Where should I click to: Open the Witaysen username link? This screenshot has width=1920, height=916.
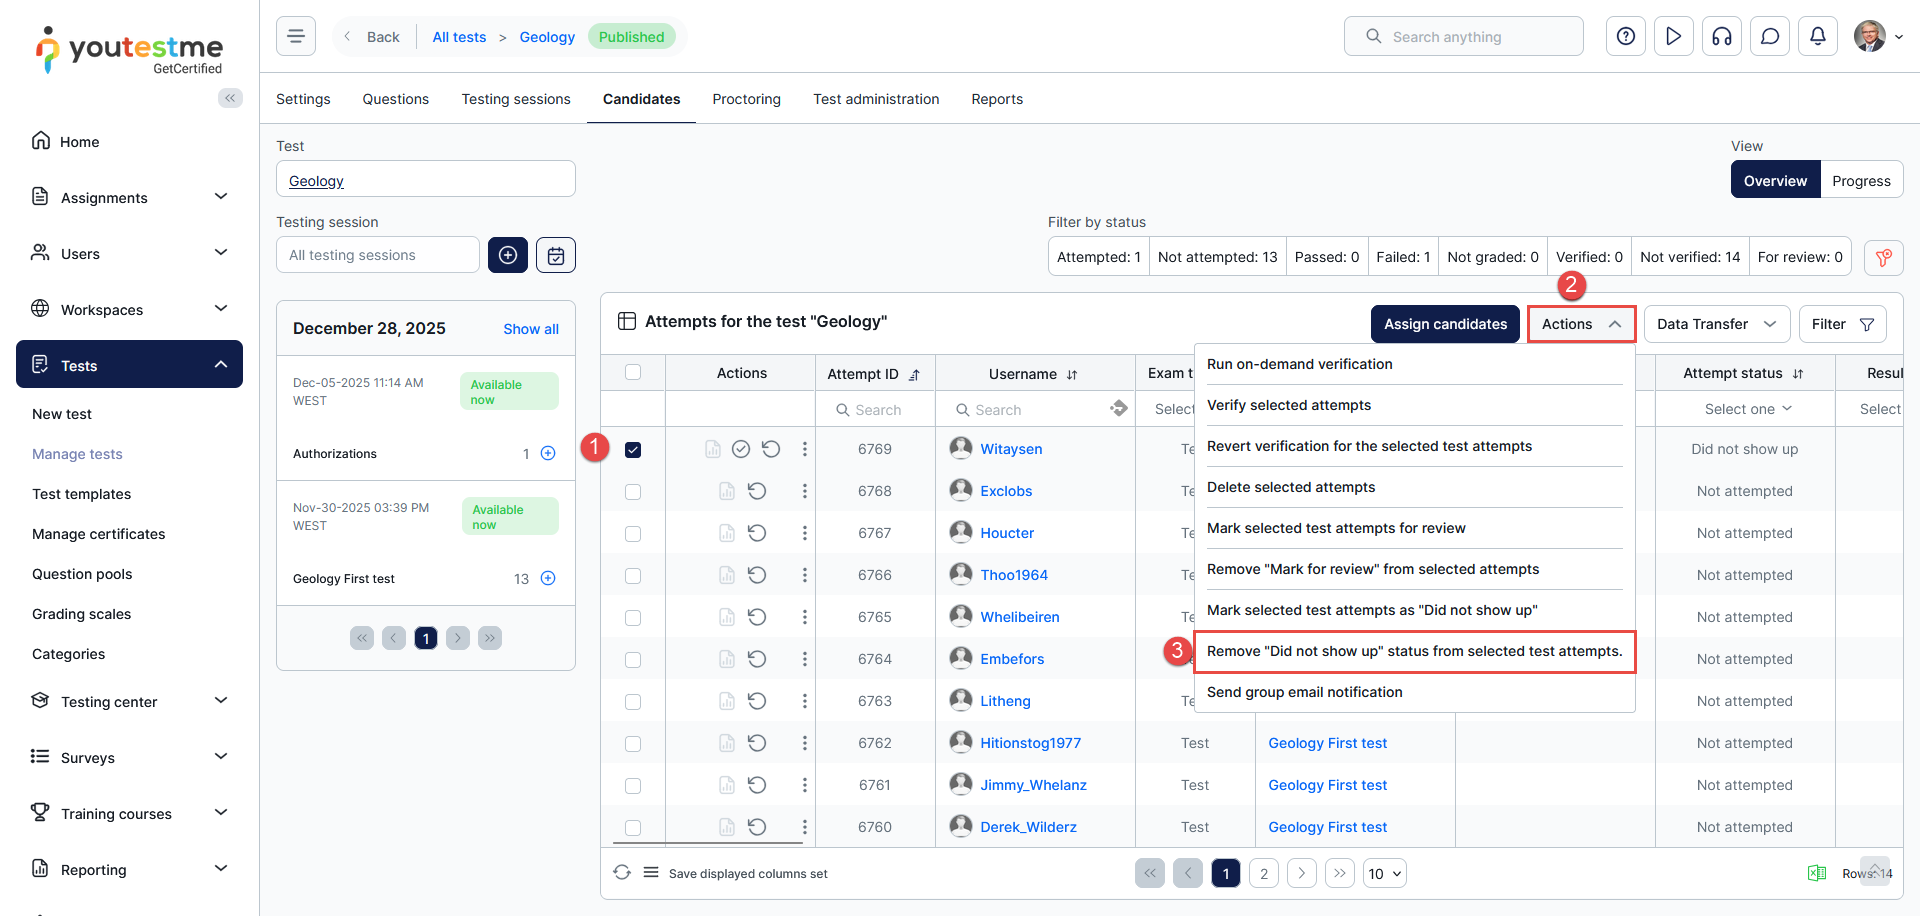click(1011, 450)
